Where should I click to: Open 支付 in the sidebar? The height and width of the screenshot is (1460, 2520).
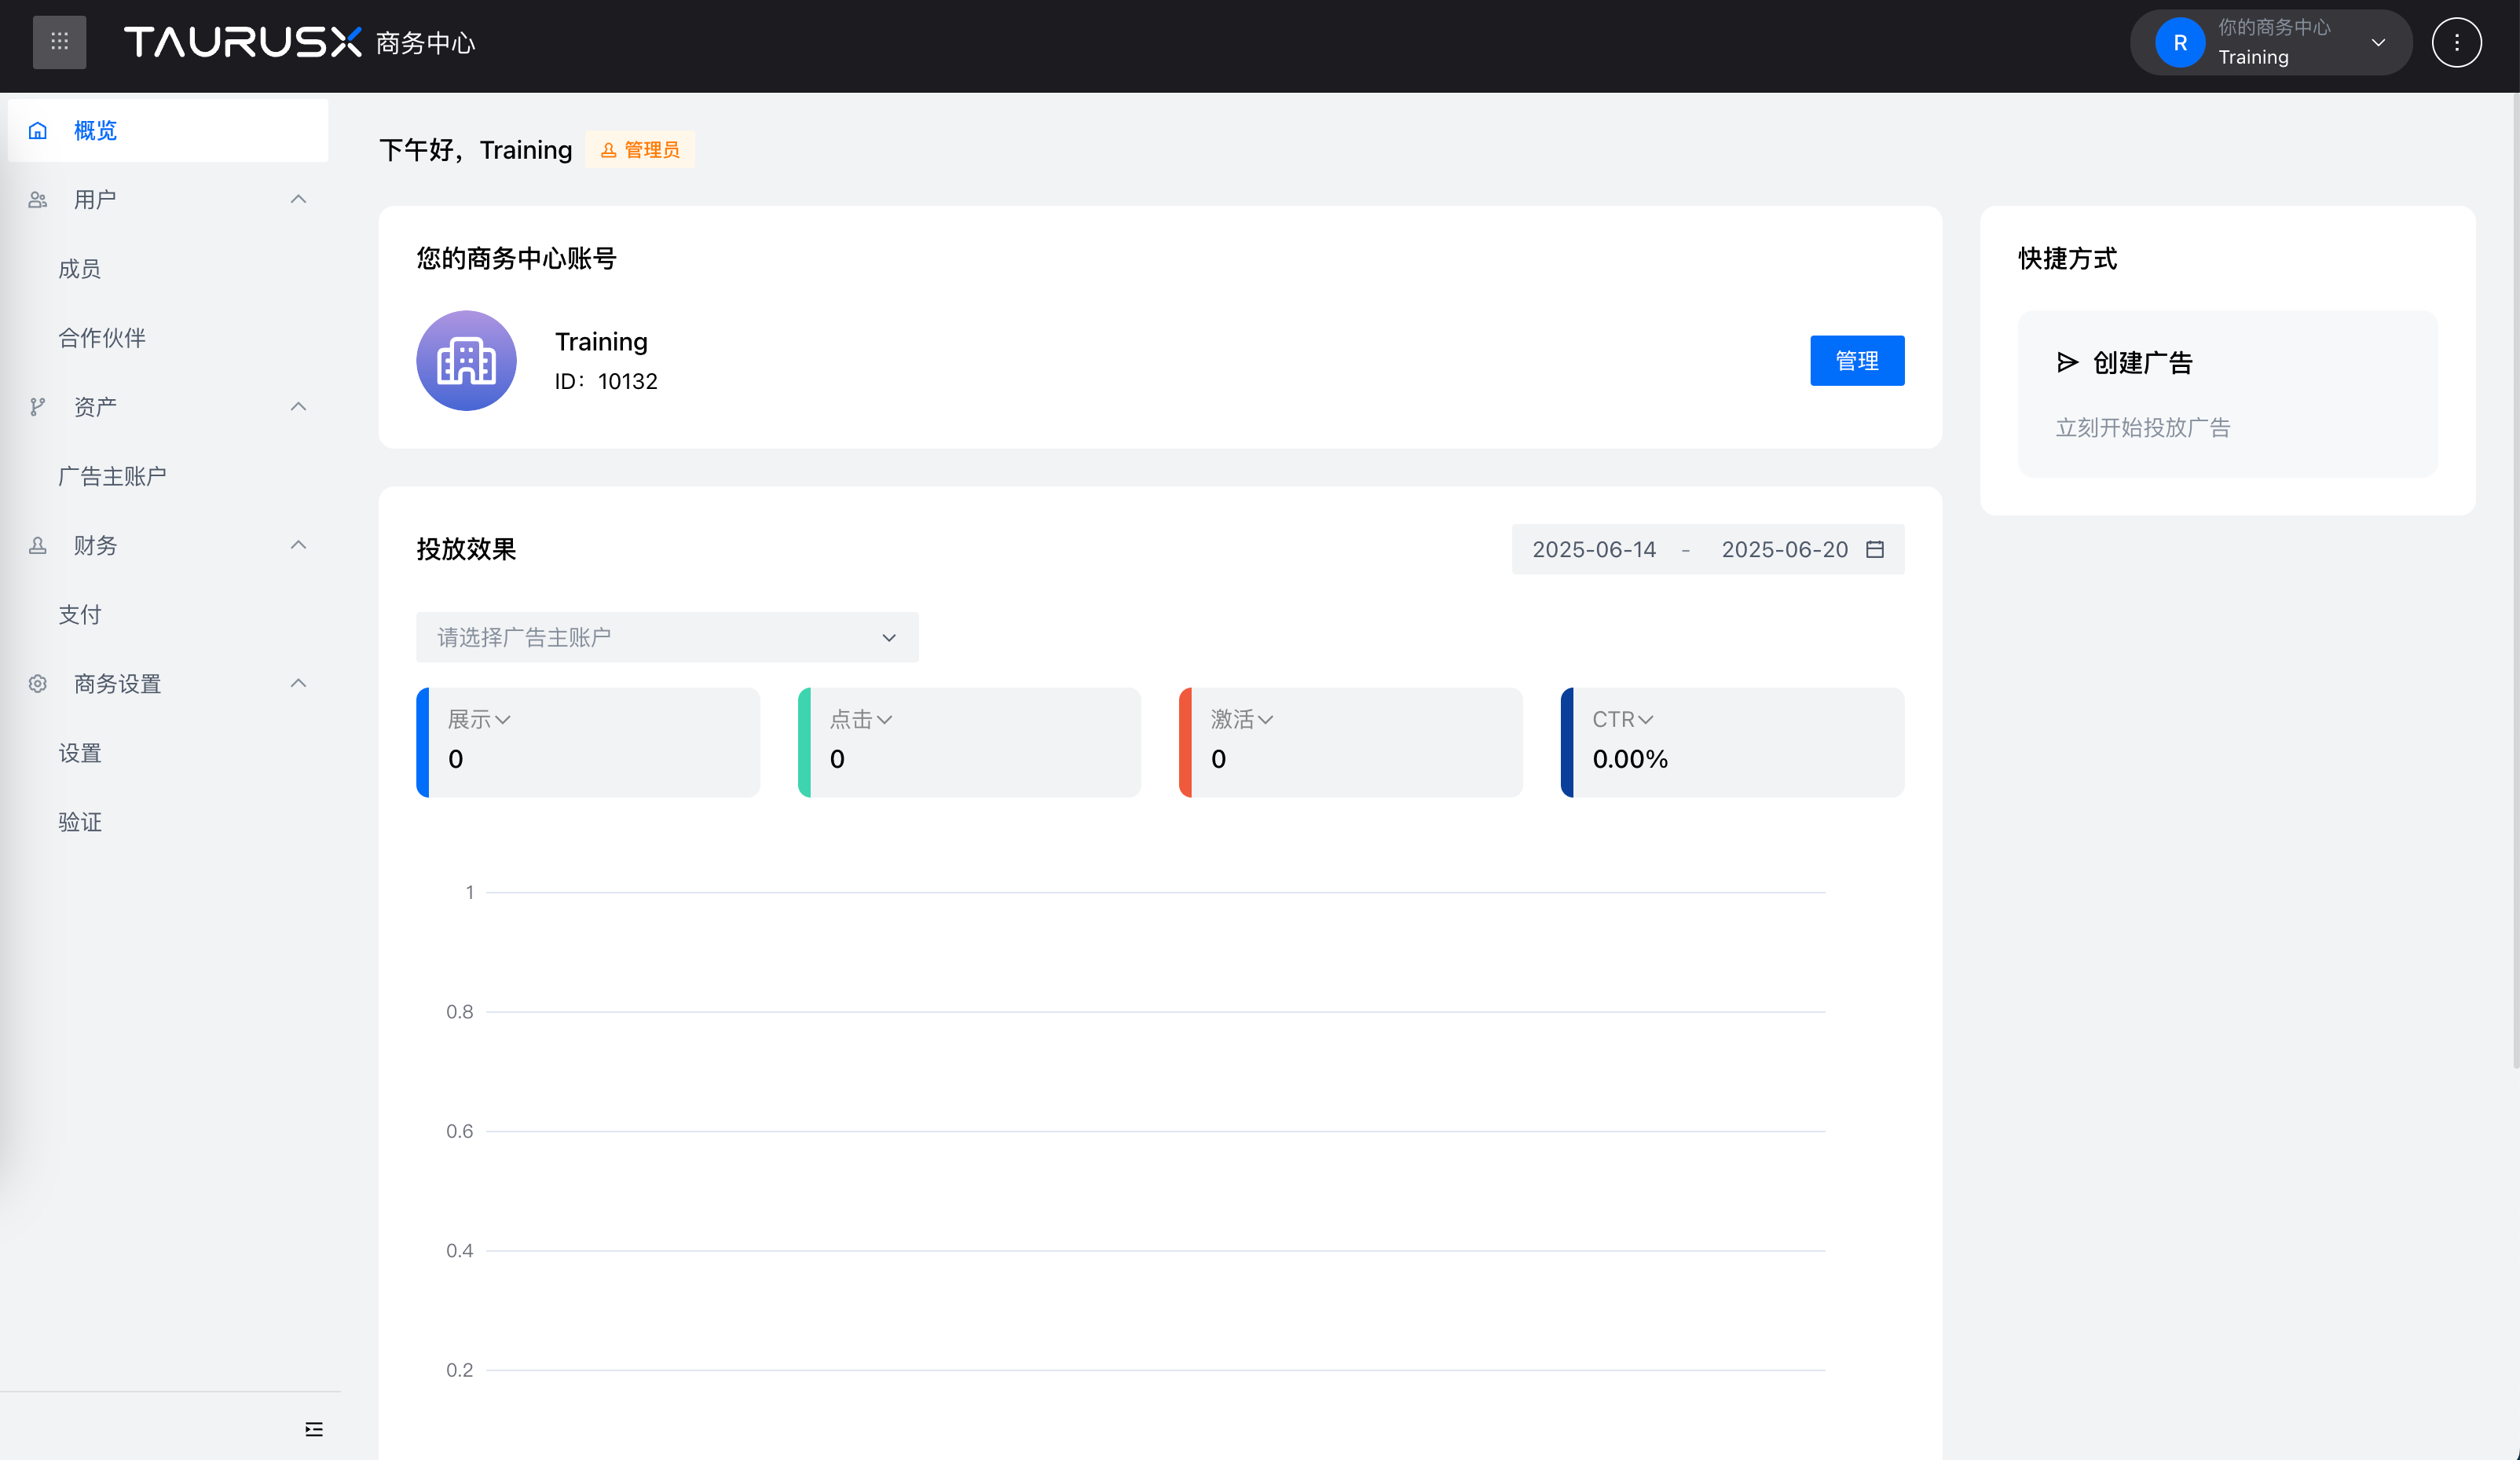[x=80, y=614]
